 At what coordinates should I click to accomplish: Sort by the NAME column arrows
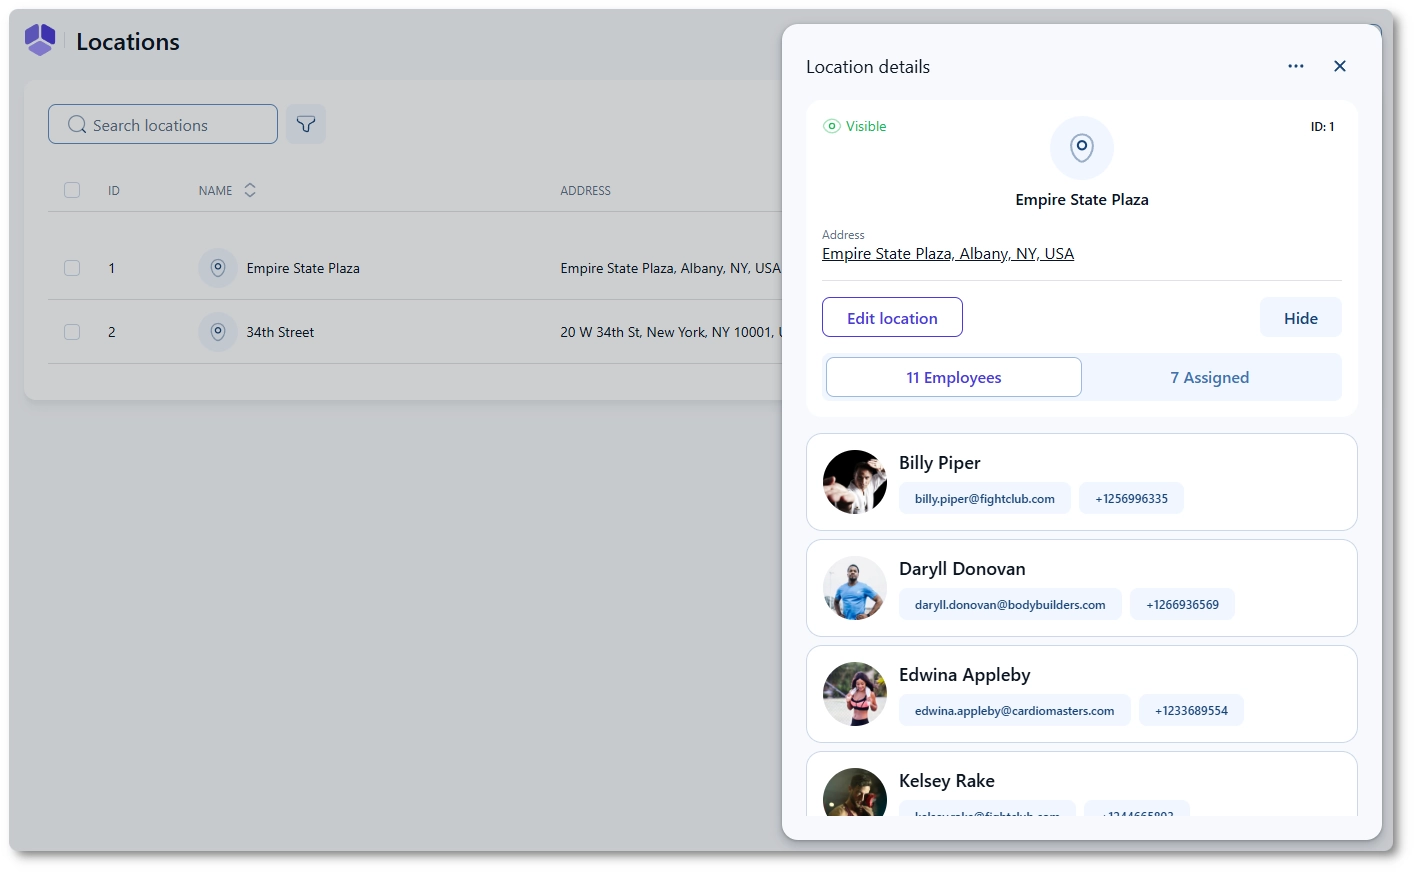tap(250, 190)
